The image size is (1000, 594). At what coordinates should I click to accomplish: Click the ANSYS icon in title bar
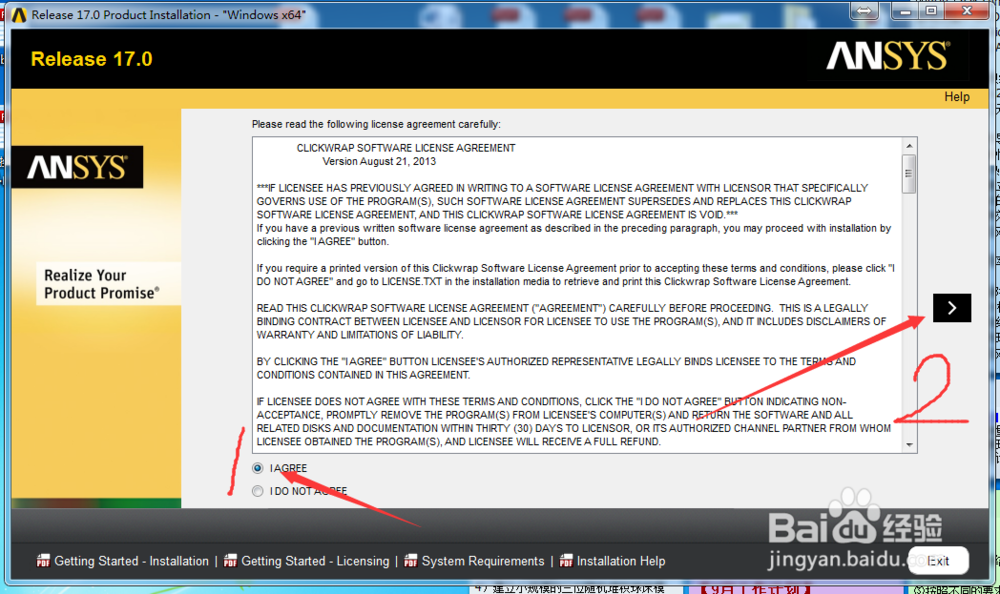[18, 15]
